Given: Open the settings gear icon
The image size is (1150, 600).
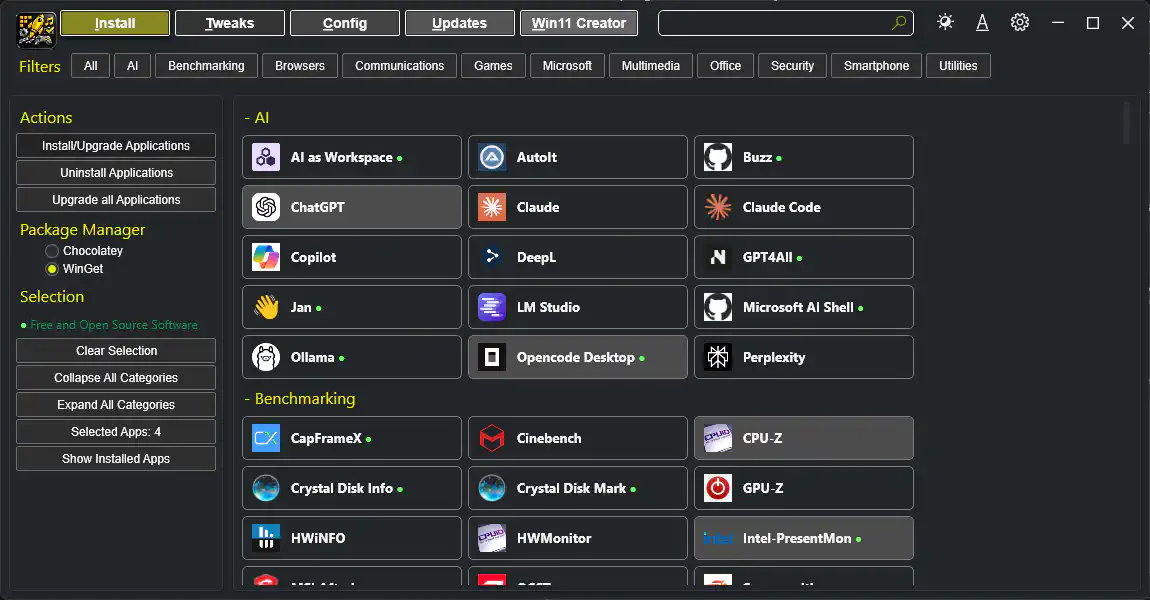Looking at the screenshot, I should (1019, 23).
